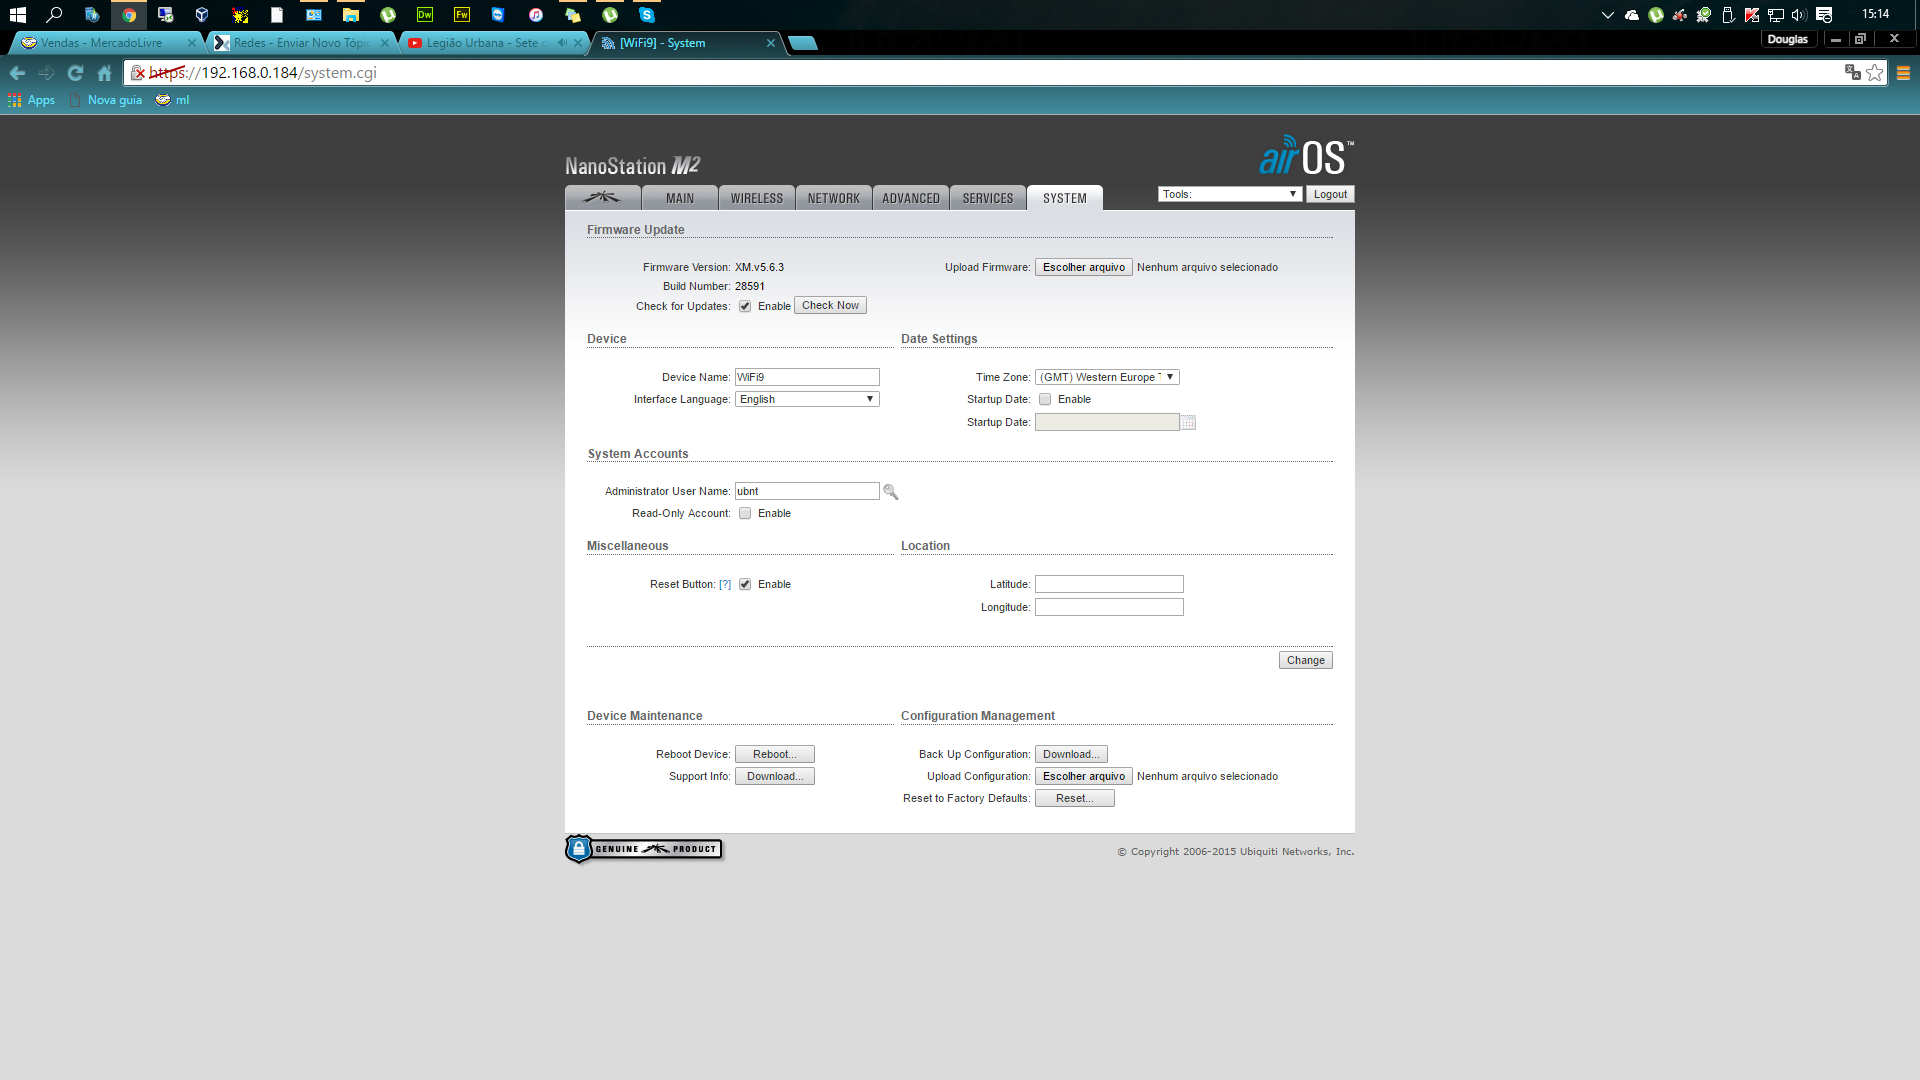The height and width of the screenshot is (1080, 1920).
Task: Disable Check for Updates checkbox
Action: point(745,307)
